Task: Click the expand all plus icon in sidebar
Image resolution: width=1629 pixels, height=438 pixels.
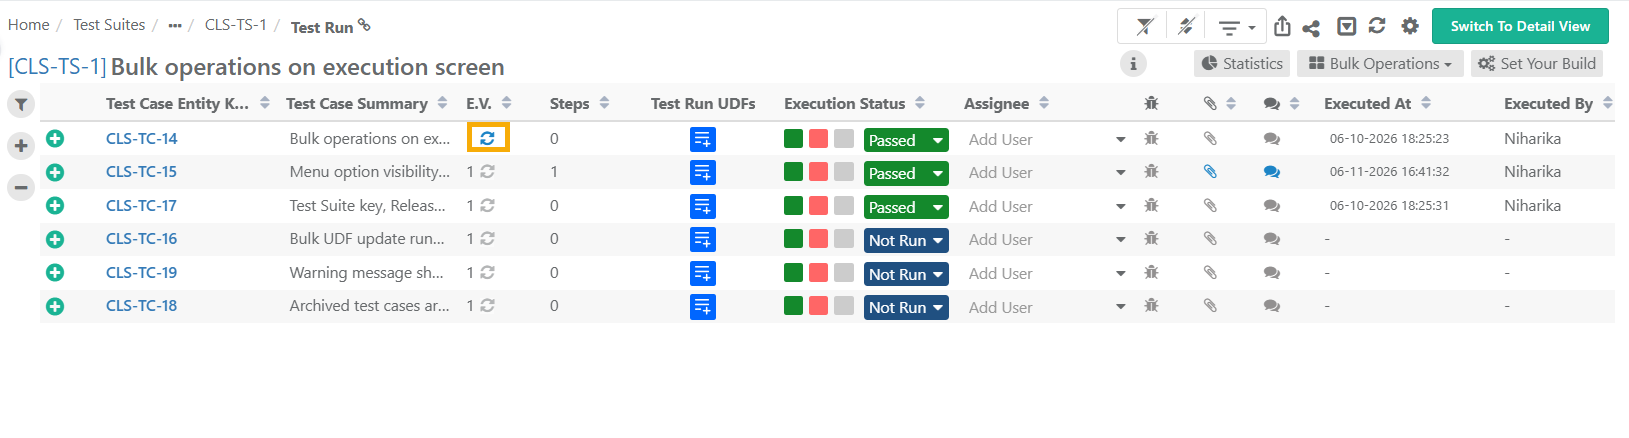Action: [x=21, y=146]
